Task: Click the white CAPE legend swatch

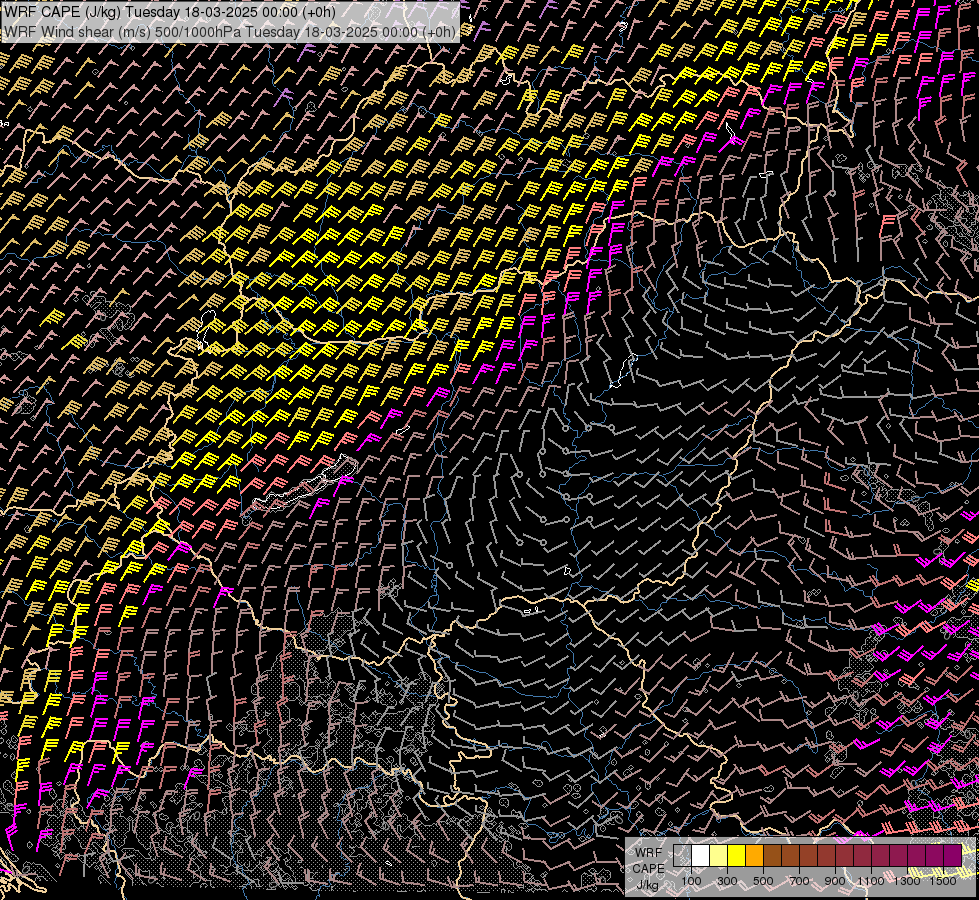Action: pos(701,855)
